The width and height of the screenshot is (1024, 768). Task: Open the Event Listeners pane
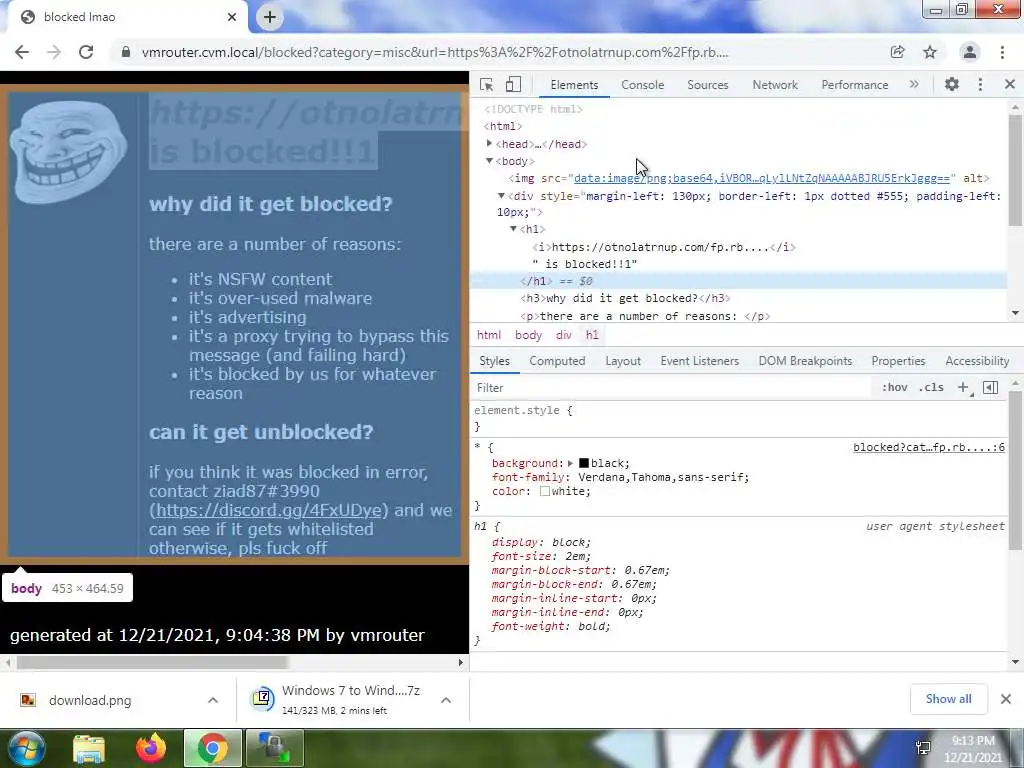click(x=699, y=361)
